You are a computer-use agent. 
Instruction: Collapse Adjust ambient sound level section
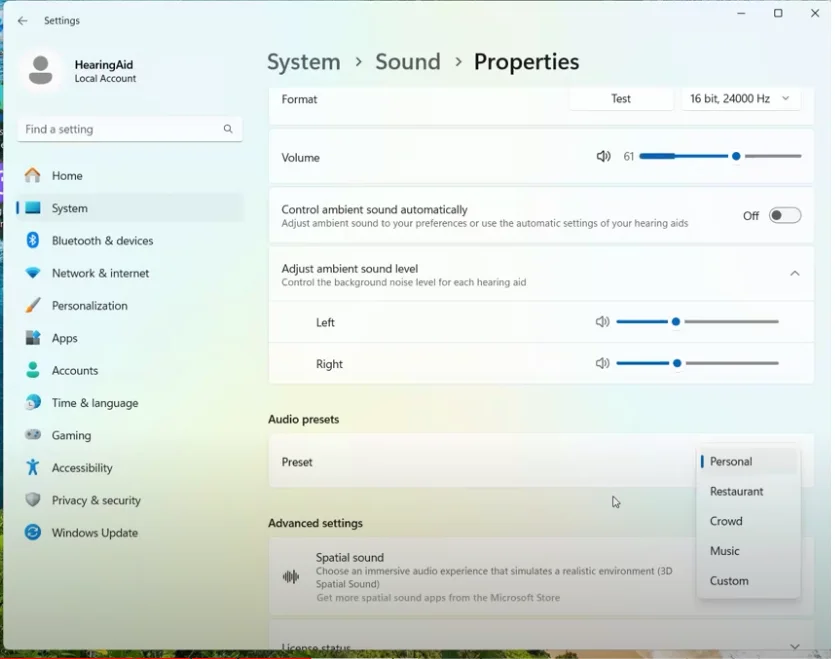pyautogui.click(x=795, y=274)
